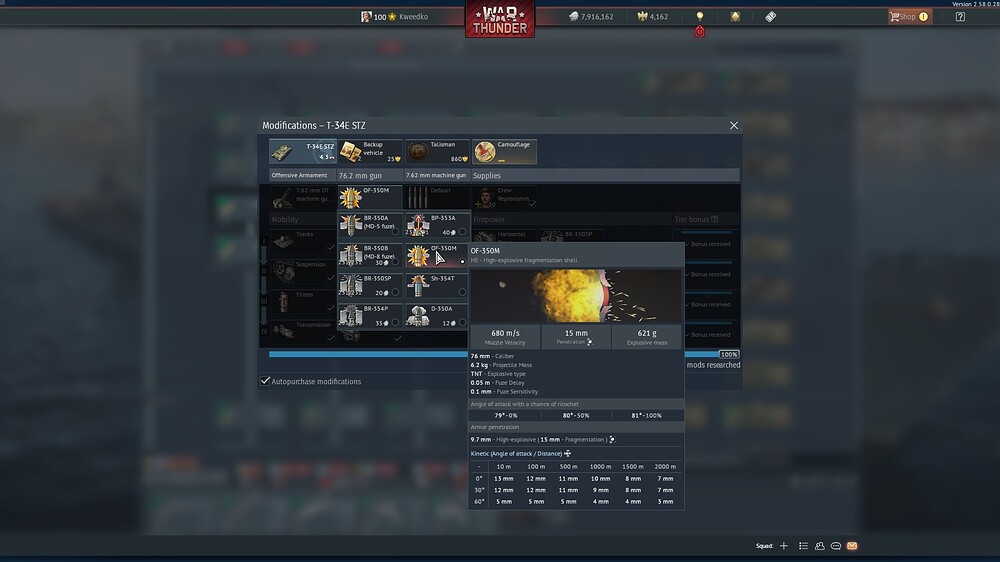The width and height of the screenshot is (1000, 562).
Task: Click the armor fragmentation info icon
Action: click(x=612, y=439)
